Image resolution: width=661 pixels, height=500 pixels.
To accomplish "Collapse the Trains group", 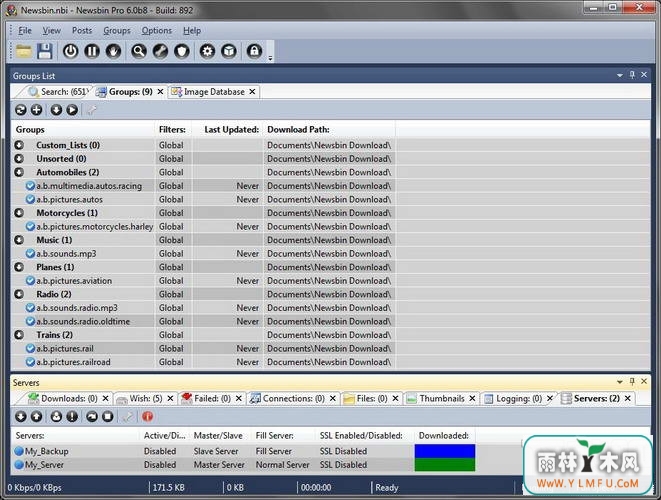I will [19, 335].
